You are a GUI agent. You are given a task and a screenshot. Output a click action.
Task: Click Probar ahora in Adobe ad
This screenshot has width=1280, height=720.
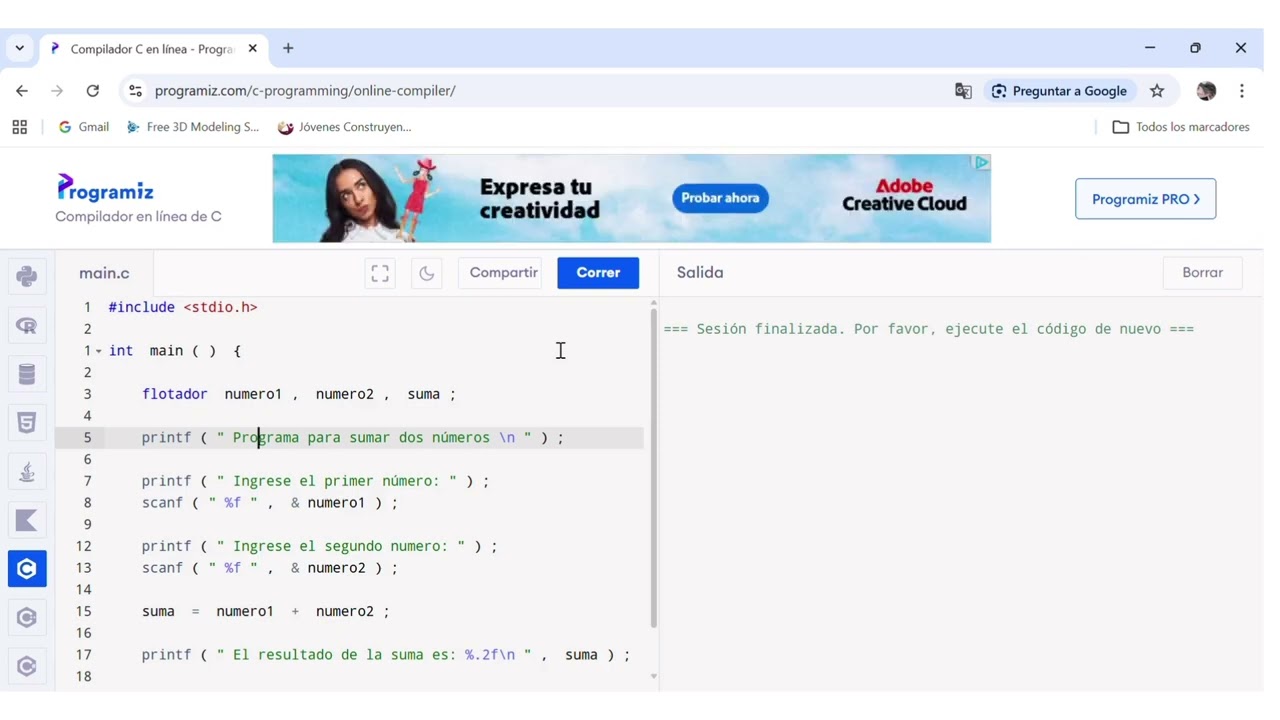click(720, 198)
